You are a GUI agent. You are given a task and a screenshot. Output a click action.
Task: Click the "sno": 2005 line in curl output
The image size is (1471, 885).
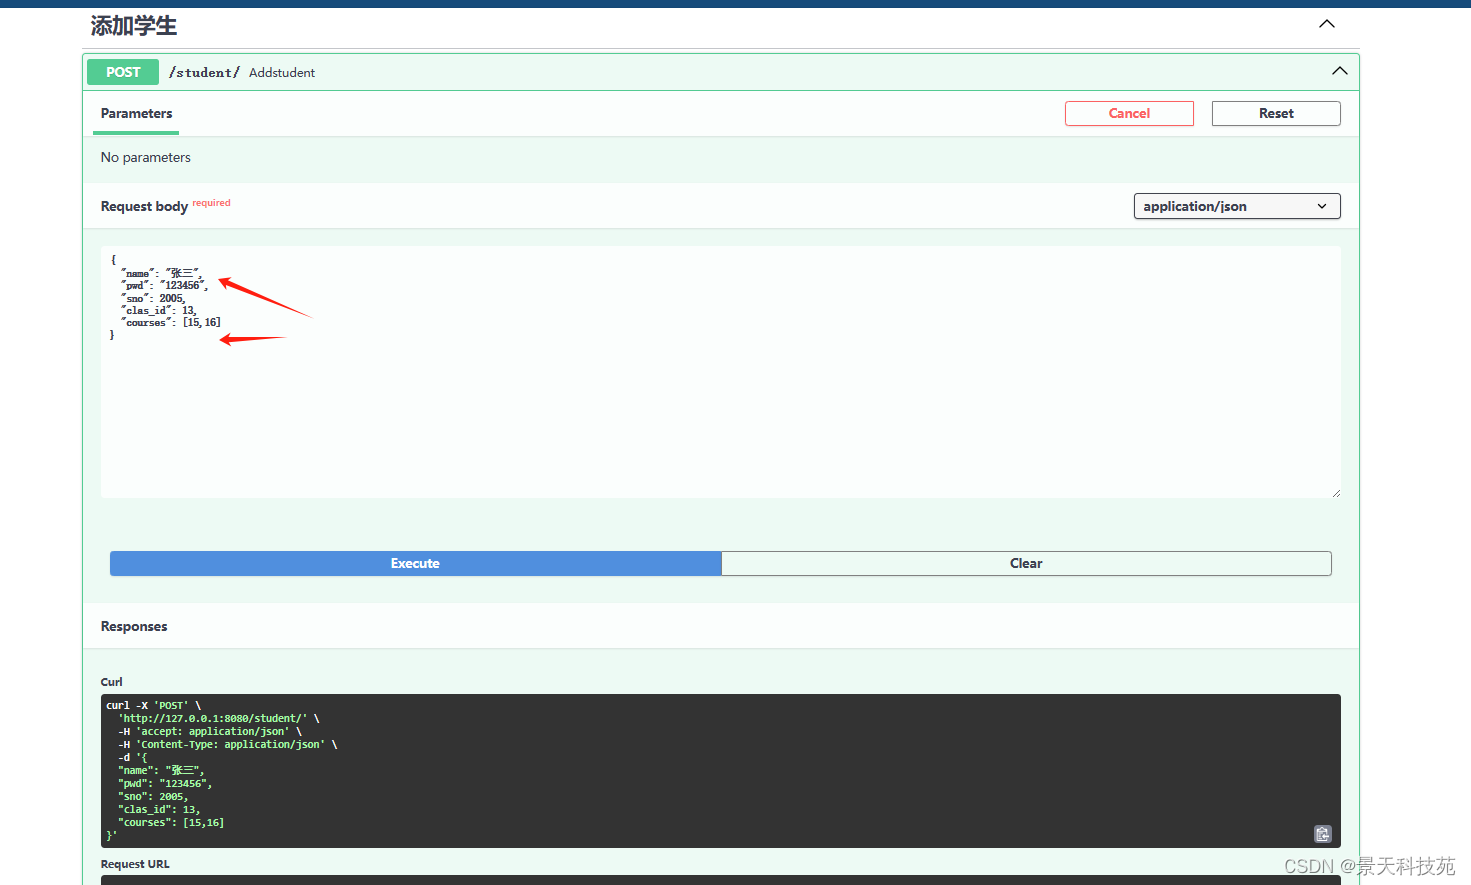(x=153, y=797)
